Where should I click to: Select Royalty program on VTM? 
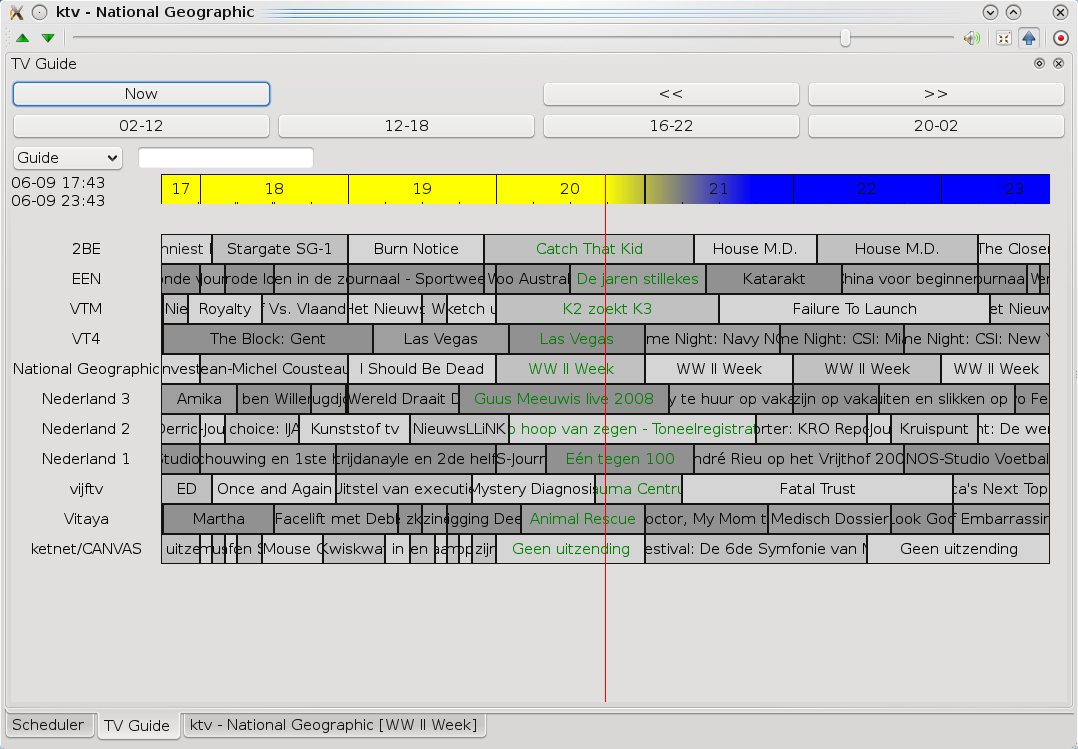tap(225, 309)
